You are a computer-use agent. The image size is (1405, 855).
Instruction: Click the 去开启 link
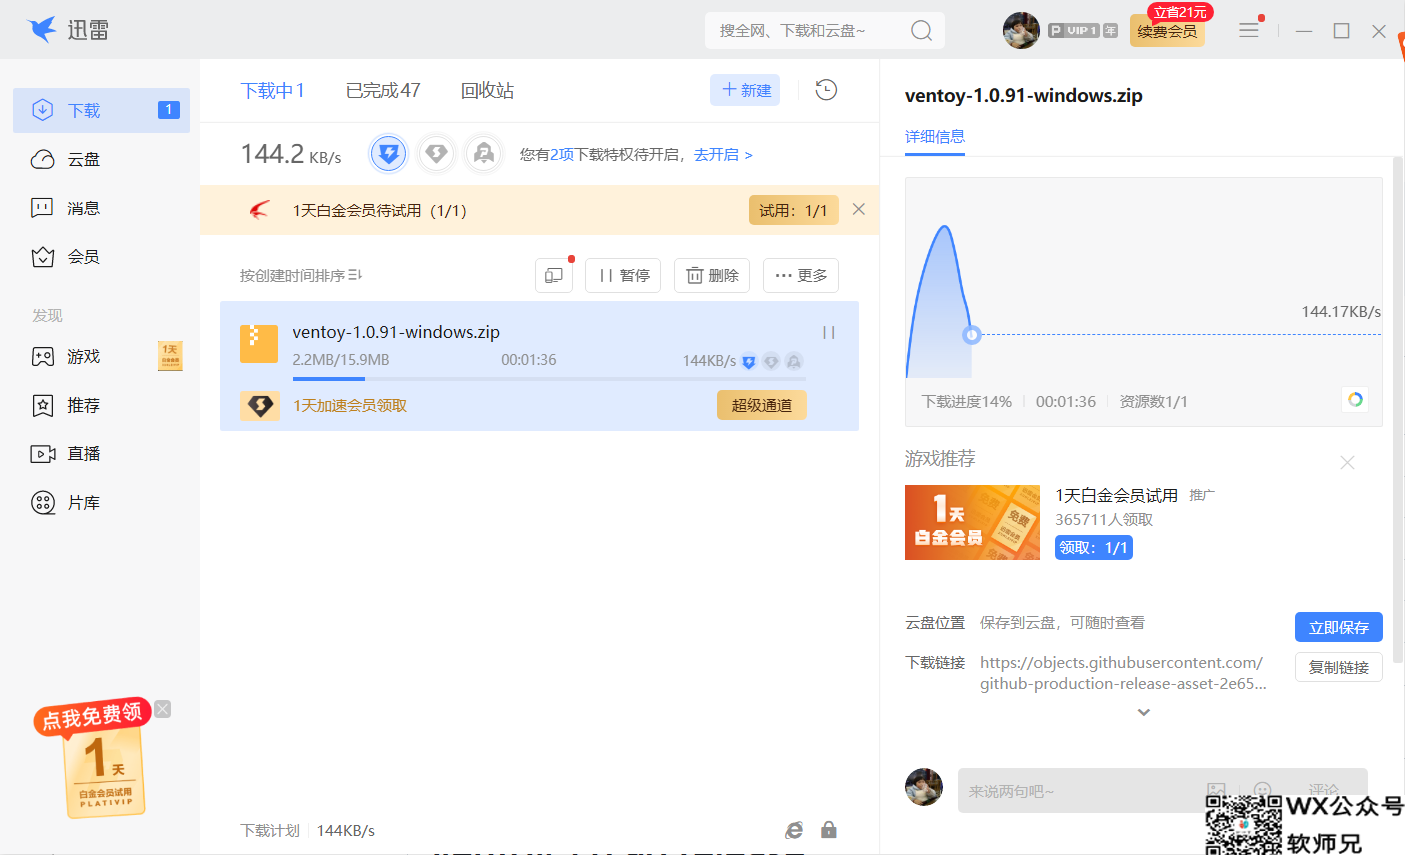point(723,154)
